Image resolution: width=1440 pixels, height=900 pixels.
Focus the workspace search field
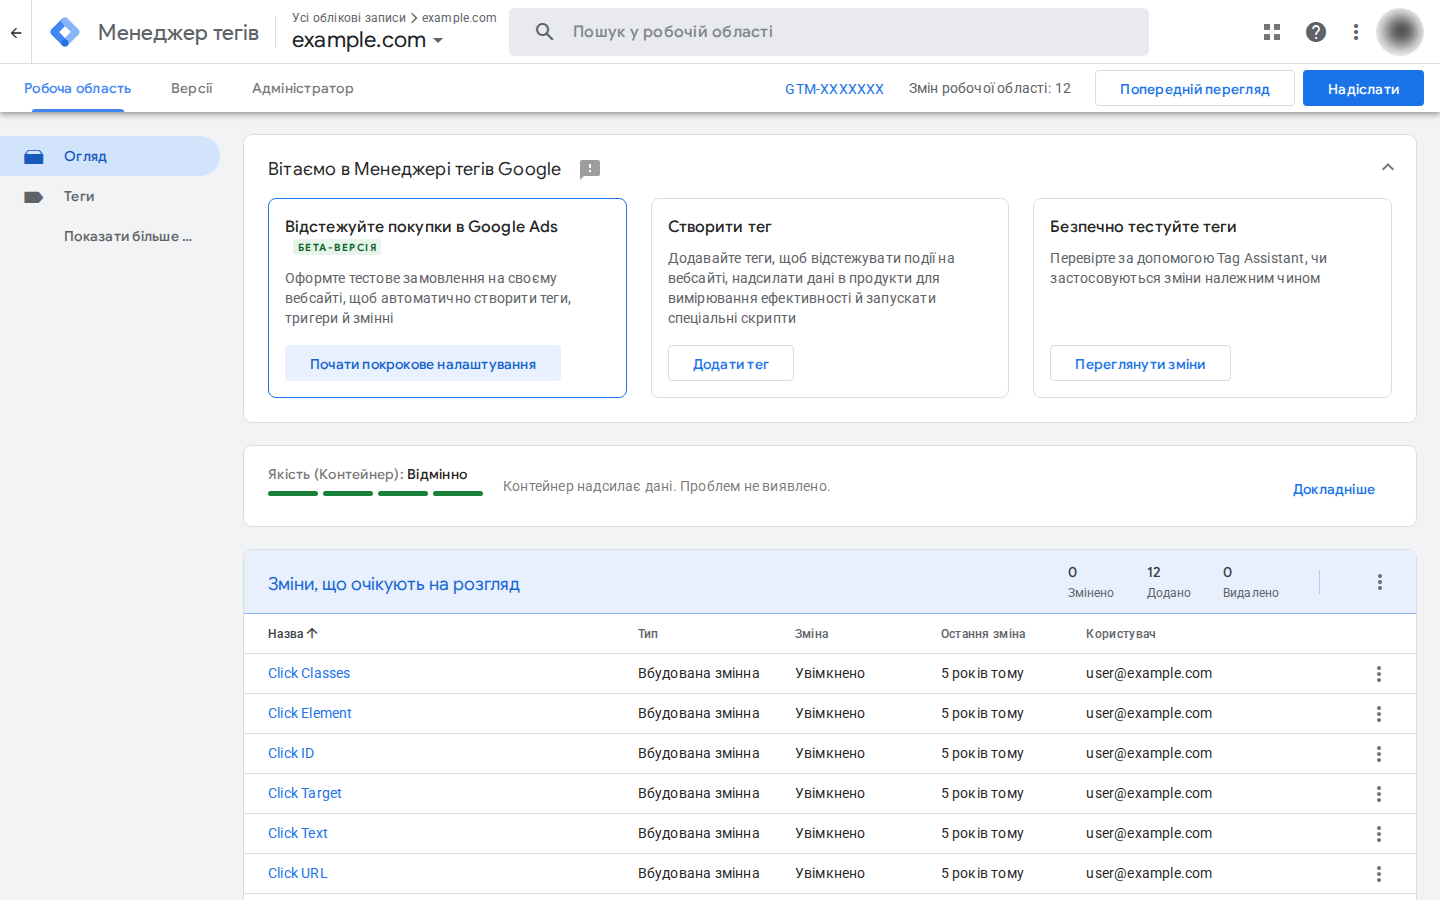829,32
